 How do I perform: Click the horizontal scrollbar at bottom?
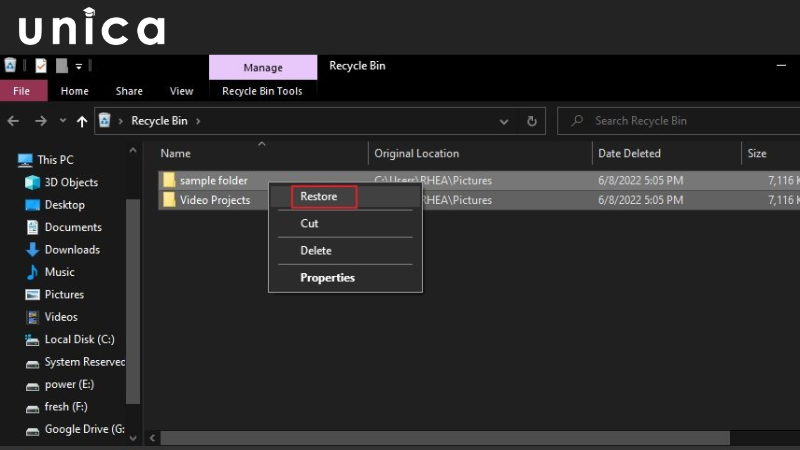pyautogui.click(x=450, y=438)
